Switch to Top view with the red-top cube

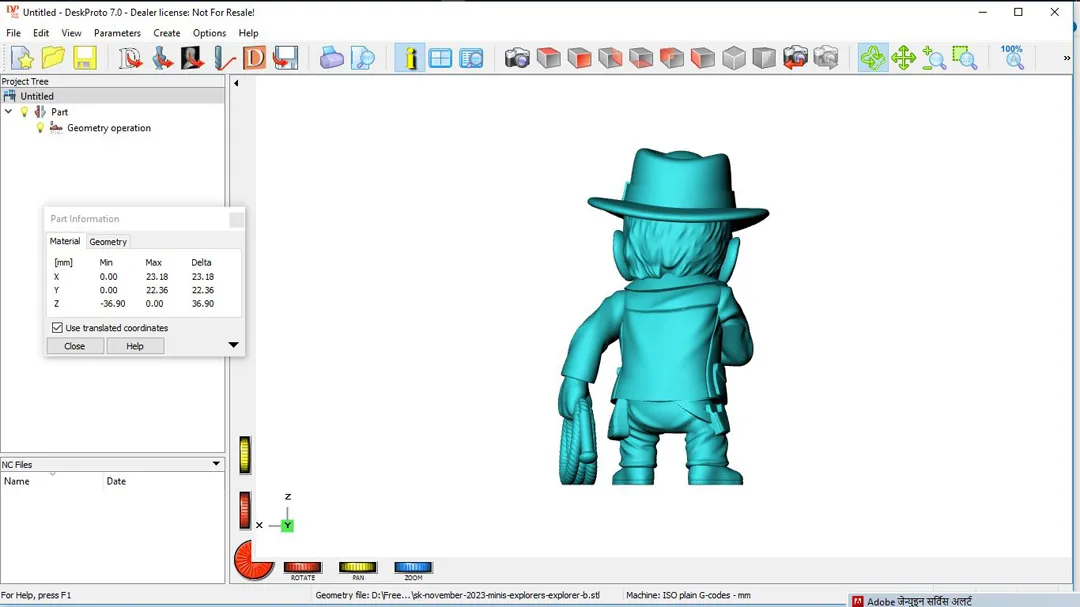(x=549, y=58)
